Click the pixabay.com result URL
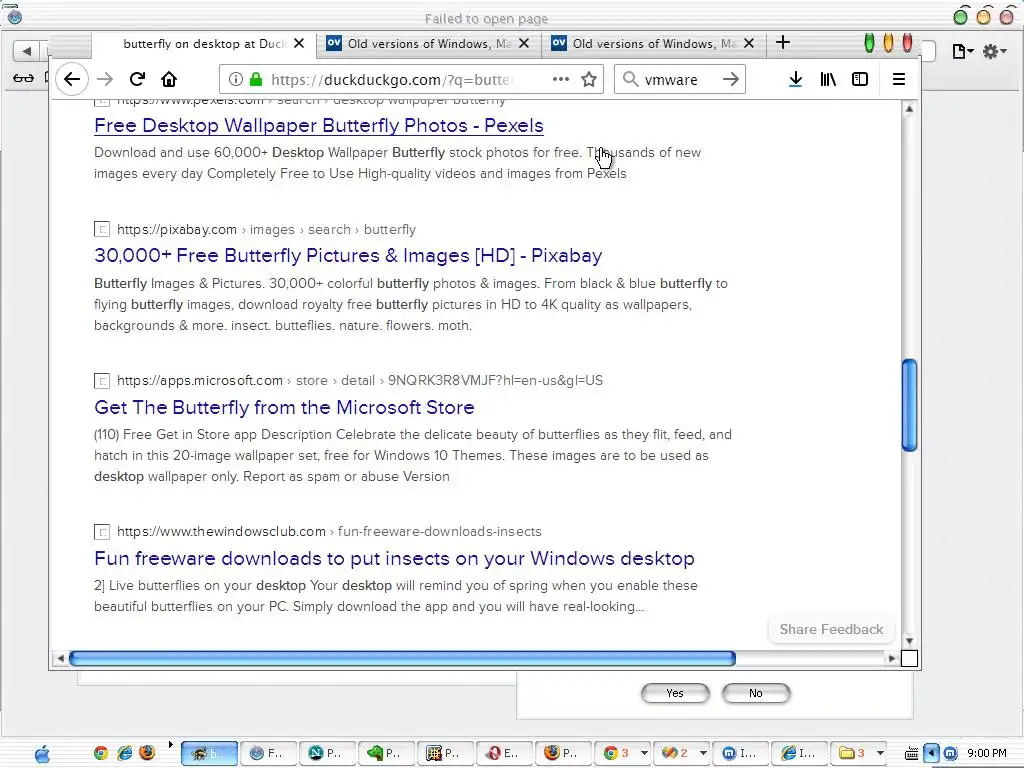 coord(266,230)
